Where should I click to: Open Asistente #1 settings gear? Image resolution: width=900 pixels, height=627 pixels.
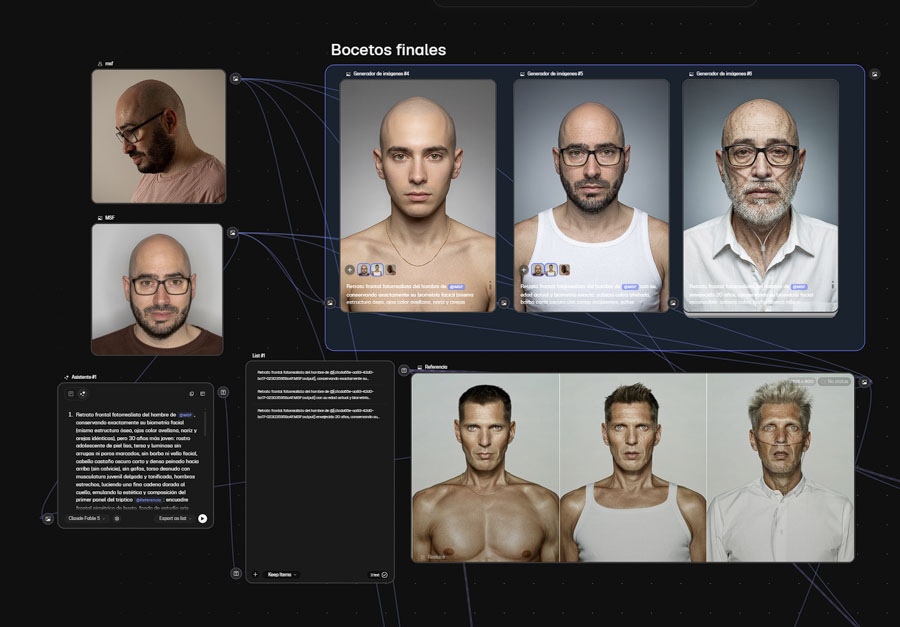(117, 518)
